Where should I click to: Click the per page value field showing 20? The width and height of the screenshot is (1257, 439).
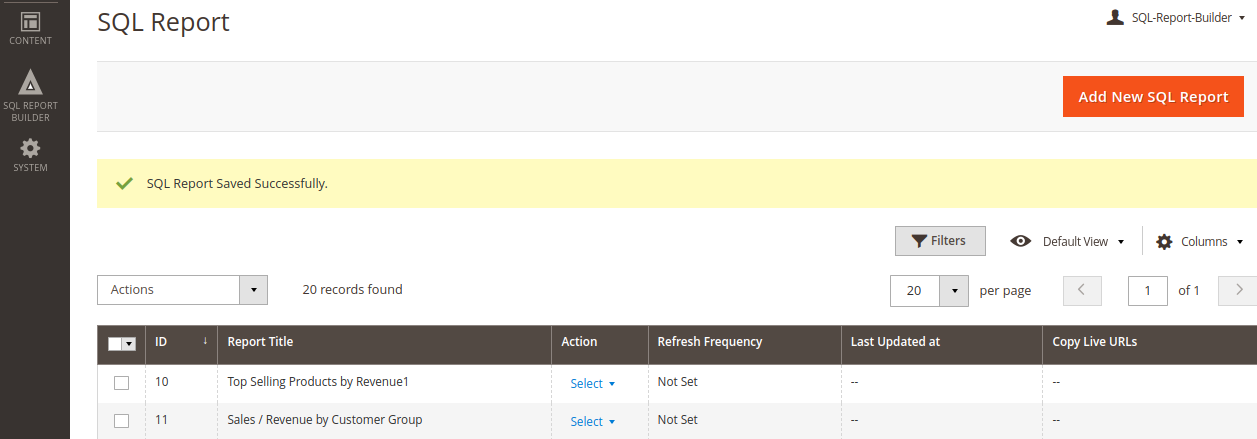(915, 290)
